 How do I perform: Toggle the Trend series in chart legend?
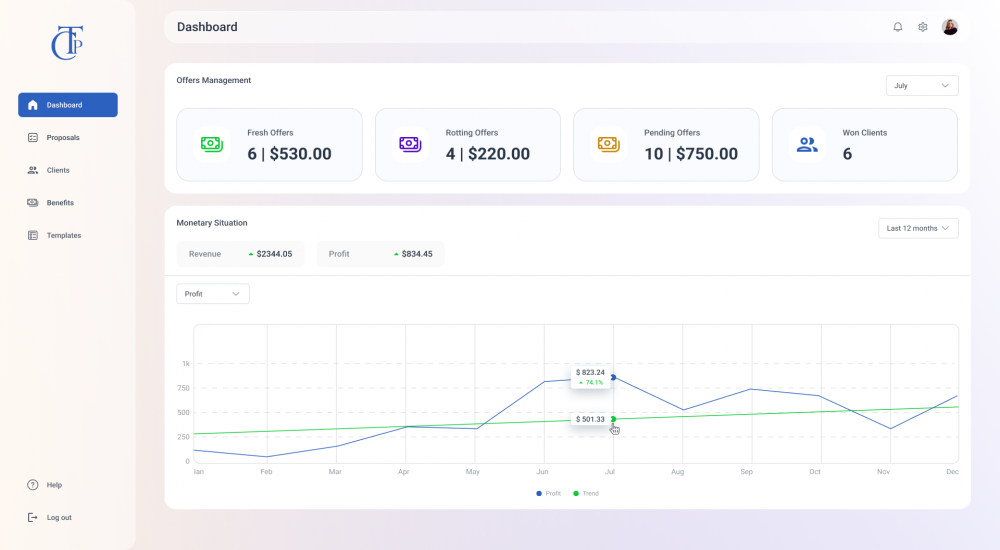click(x=586, y=493)
